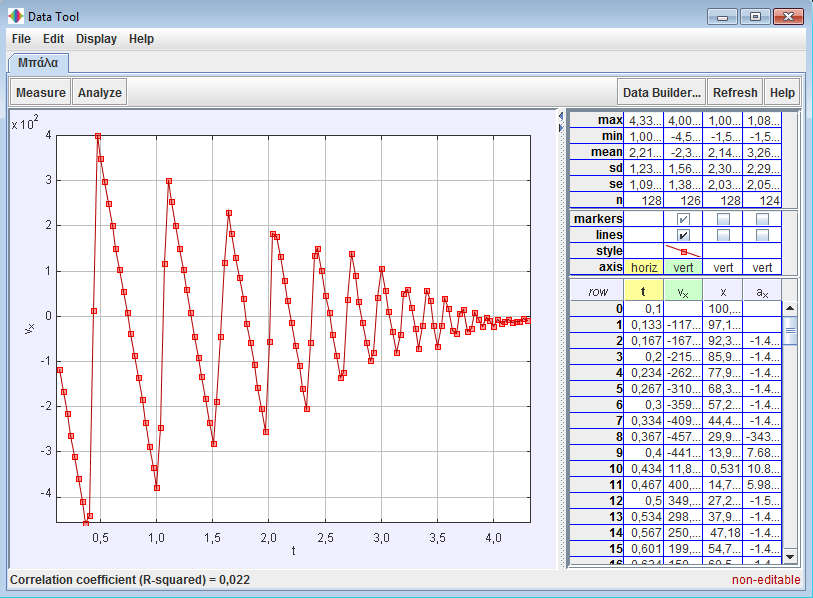Image resolution: width=813 pixels, height=598 pixels.
Task: Click the Analyze button
Action: coord(100,92)
